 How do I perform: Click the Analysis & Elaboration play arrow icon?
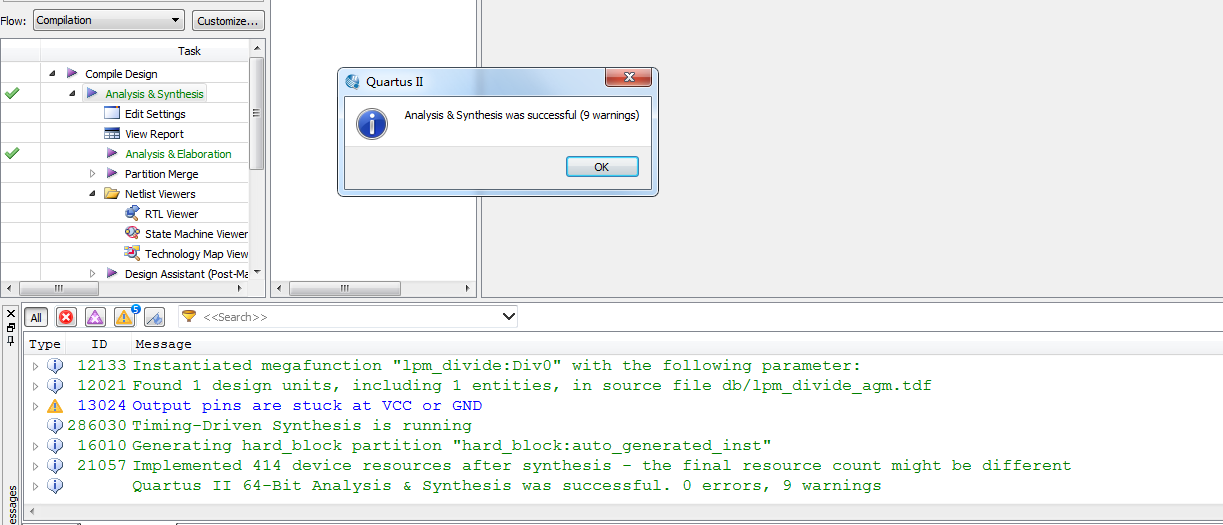point(112,154)
